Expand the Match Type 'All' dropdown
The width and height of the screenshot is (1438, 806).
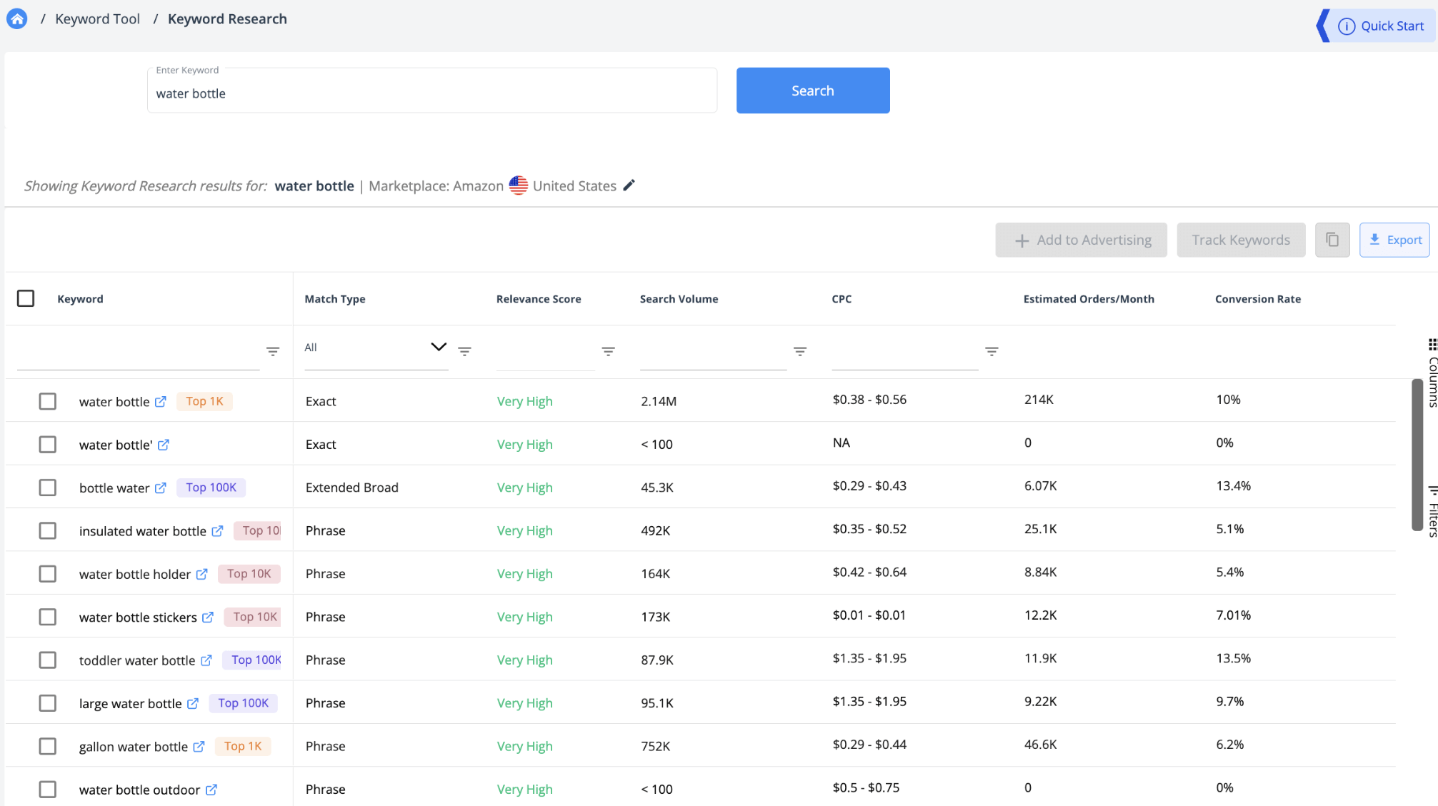coord(437,347)
